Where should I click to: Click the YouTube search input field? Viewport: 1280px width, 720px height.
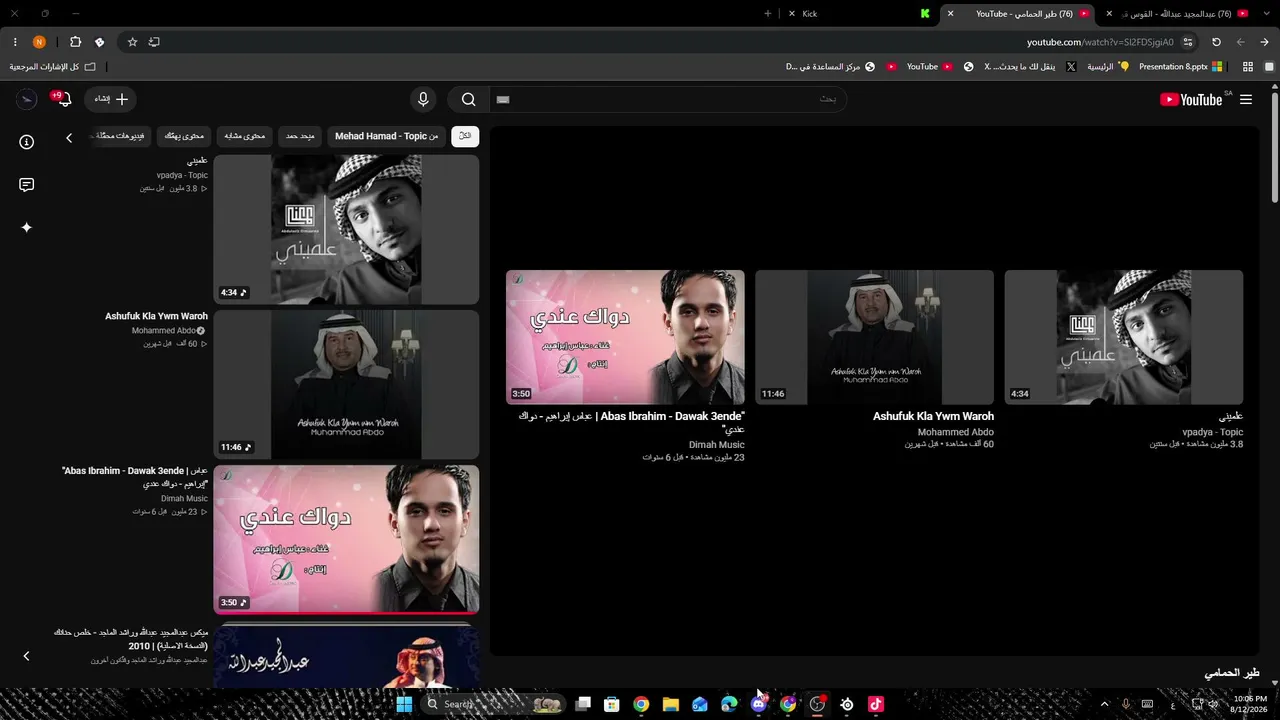click(x=667, y=99)
